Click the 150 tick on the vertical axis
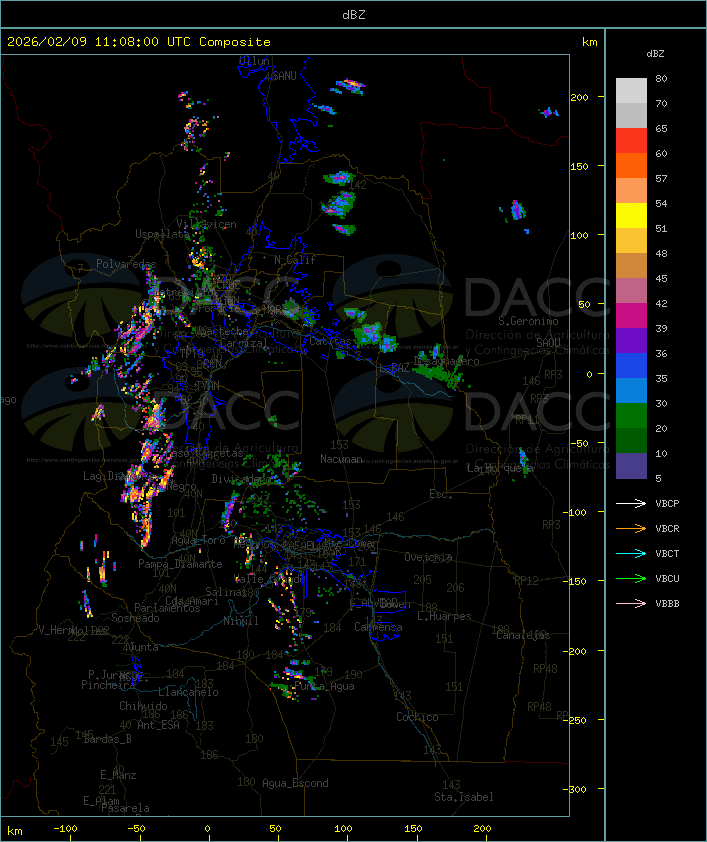The width and height of the screenshot is (707, 842). coord(579,166)
